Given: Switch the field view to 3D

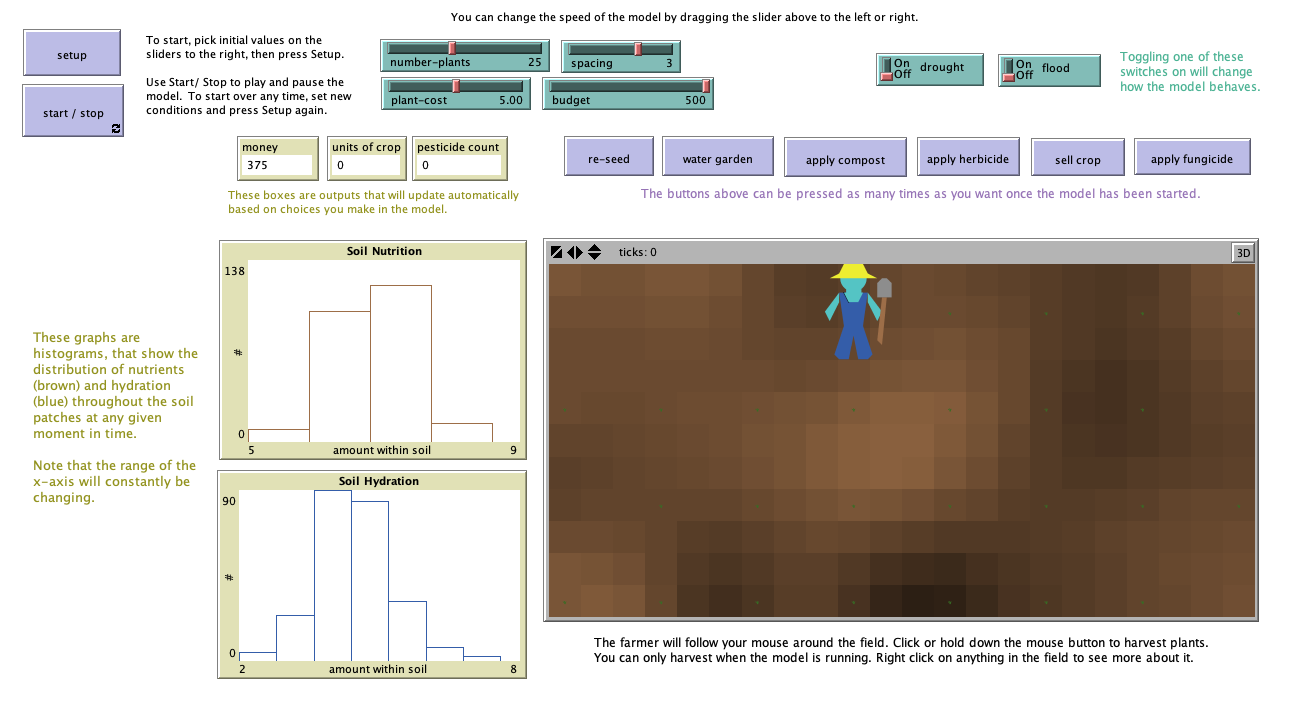Looking at the screenshot, I should point(1243,253).
